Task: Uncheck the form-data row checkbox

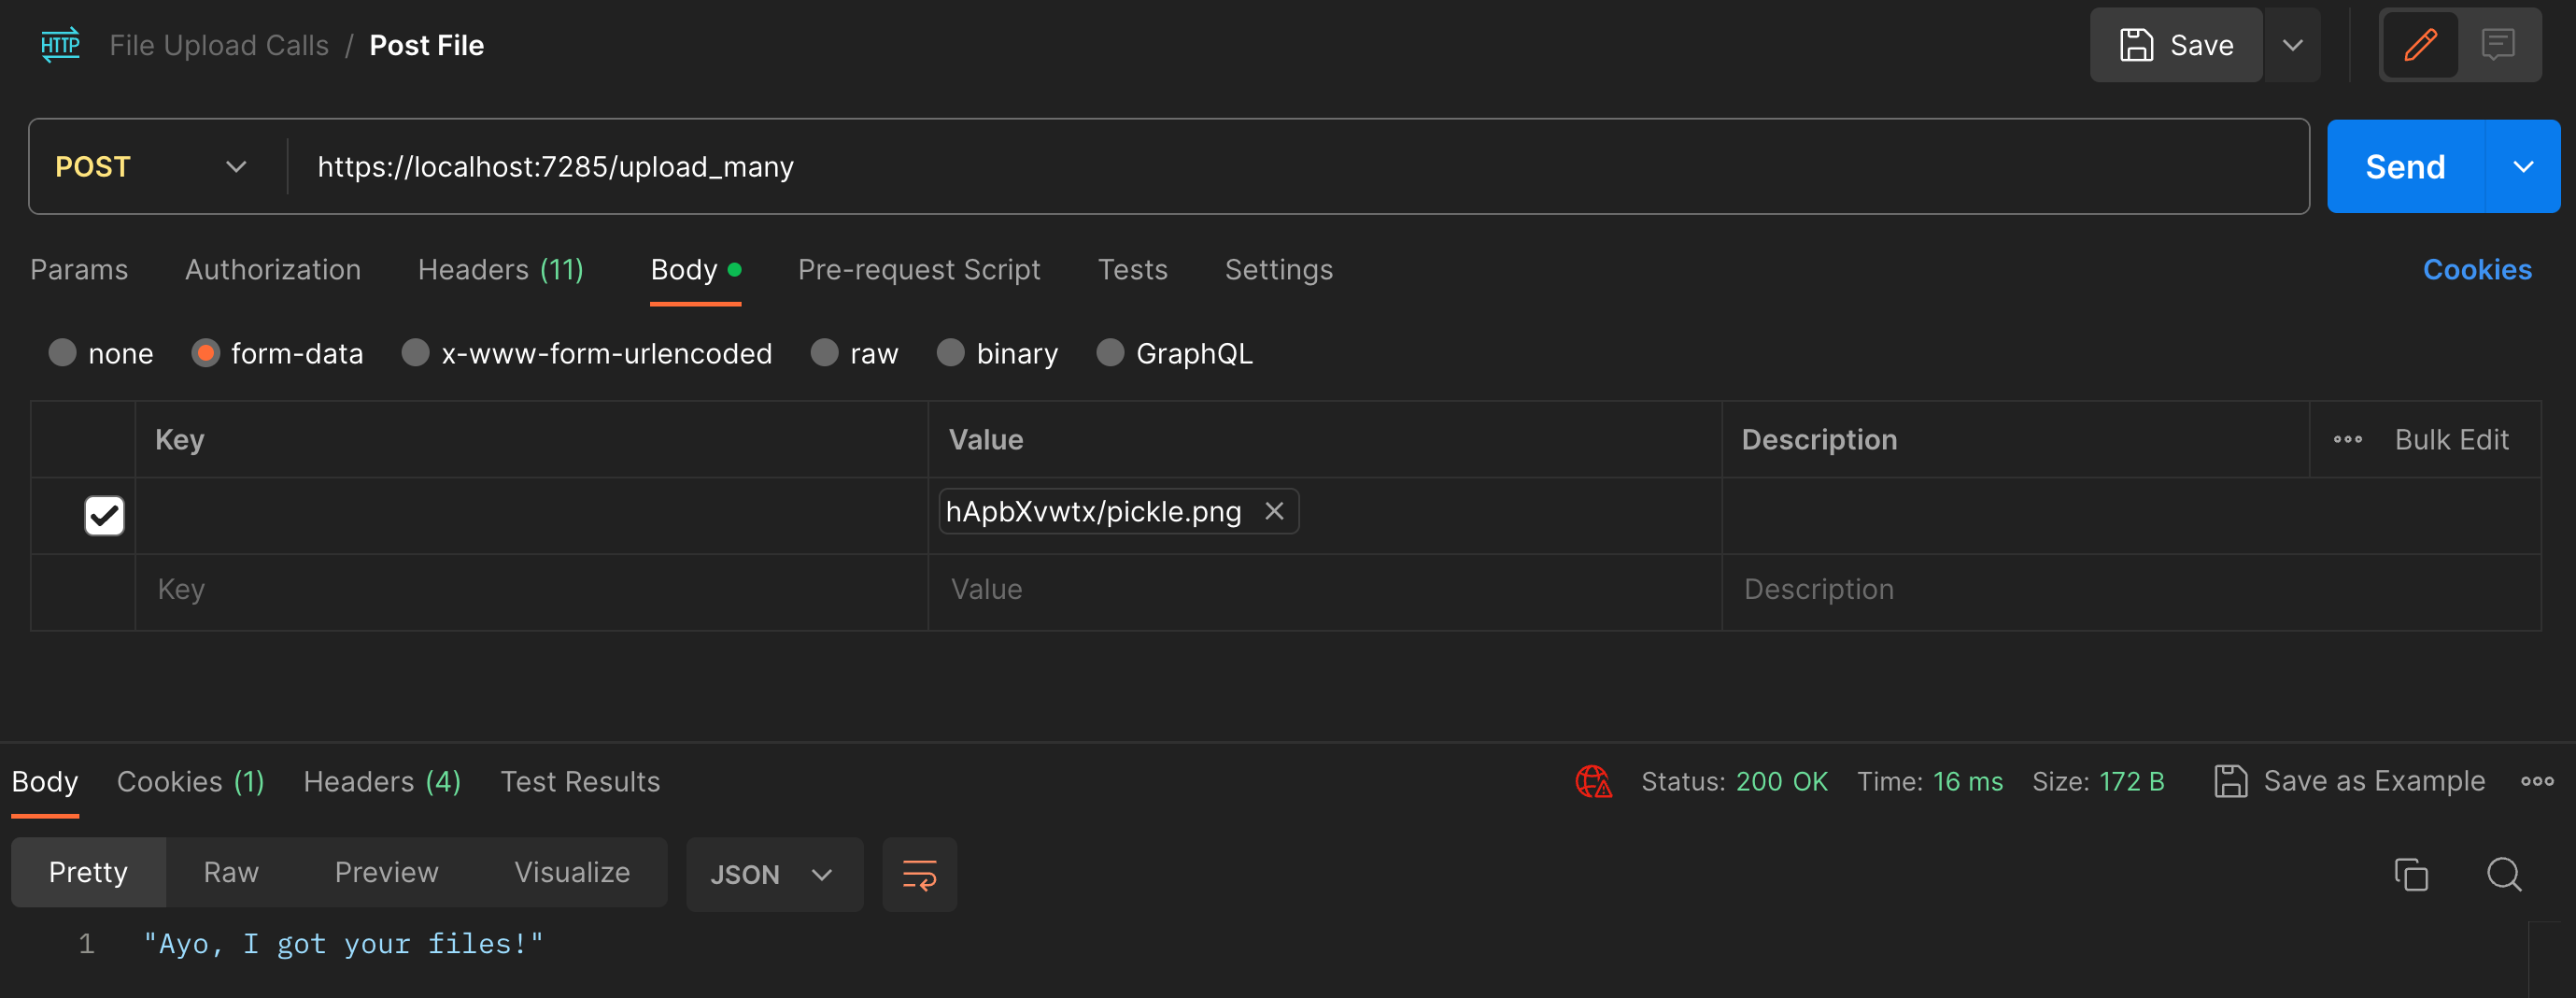Action: point(104,516)
